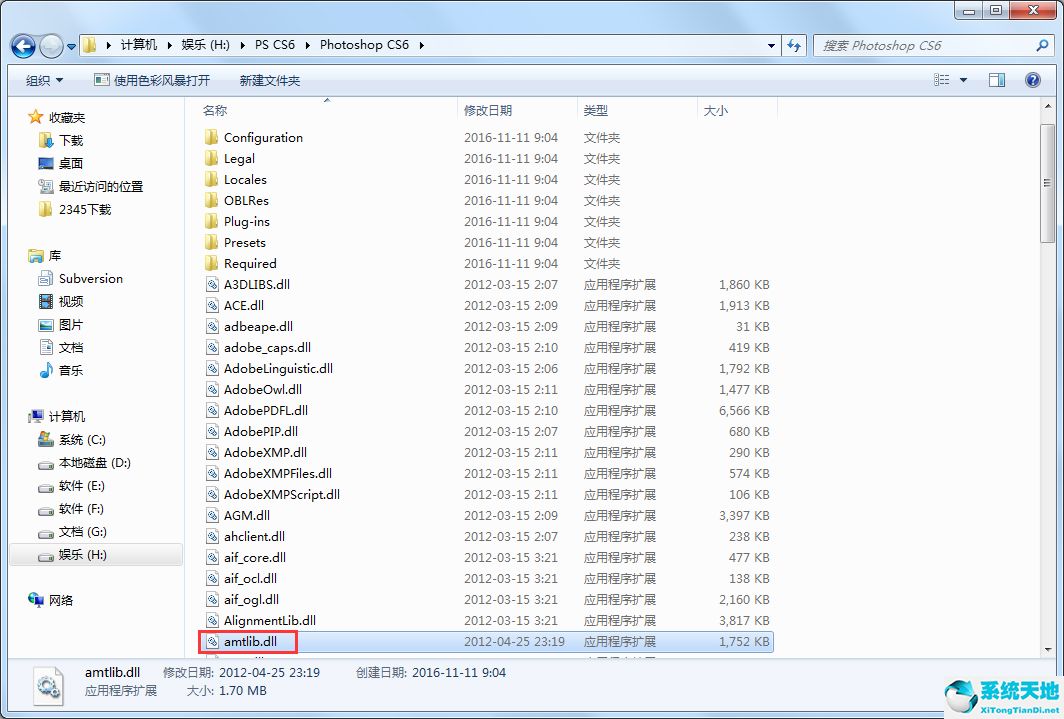Select the AGM.dll file icon
This screenshot has height=719, width=1064.
212,516
